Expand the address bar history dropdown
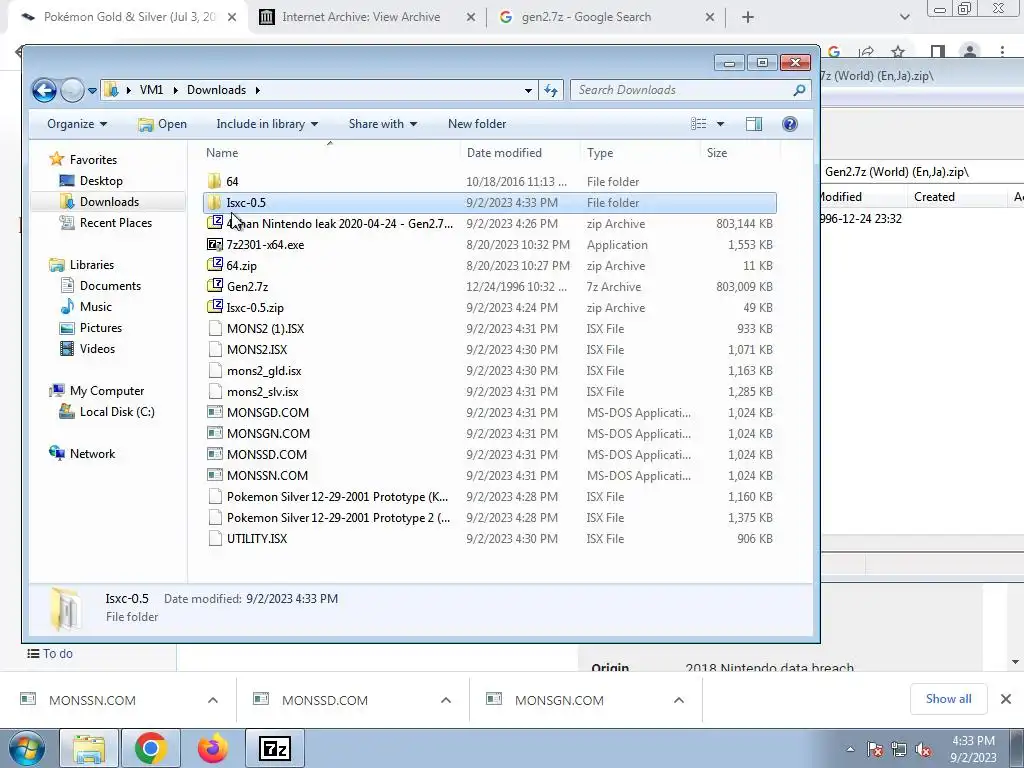 tap(528, 91)
